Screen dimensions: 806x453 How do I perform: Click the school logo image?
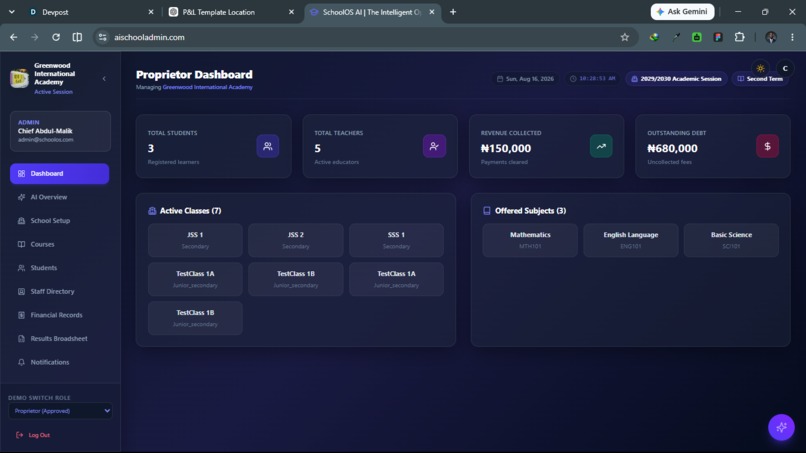[x=20, y=78]
